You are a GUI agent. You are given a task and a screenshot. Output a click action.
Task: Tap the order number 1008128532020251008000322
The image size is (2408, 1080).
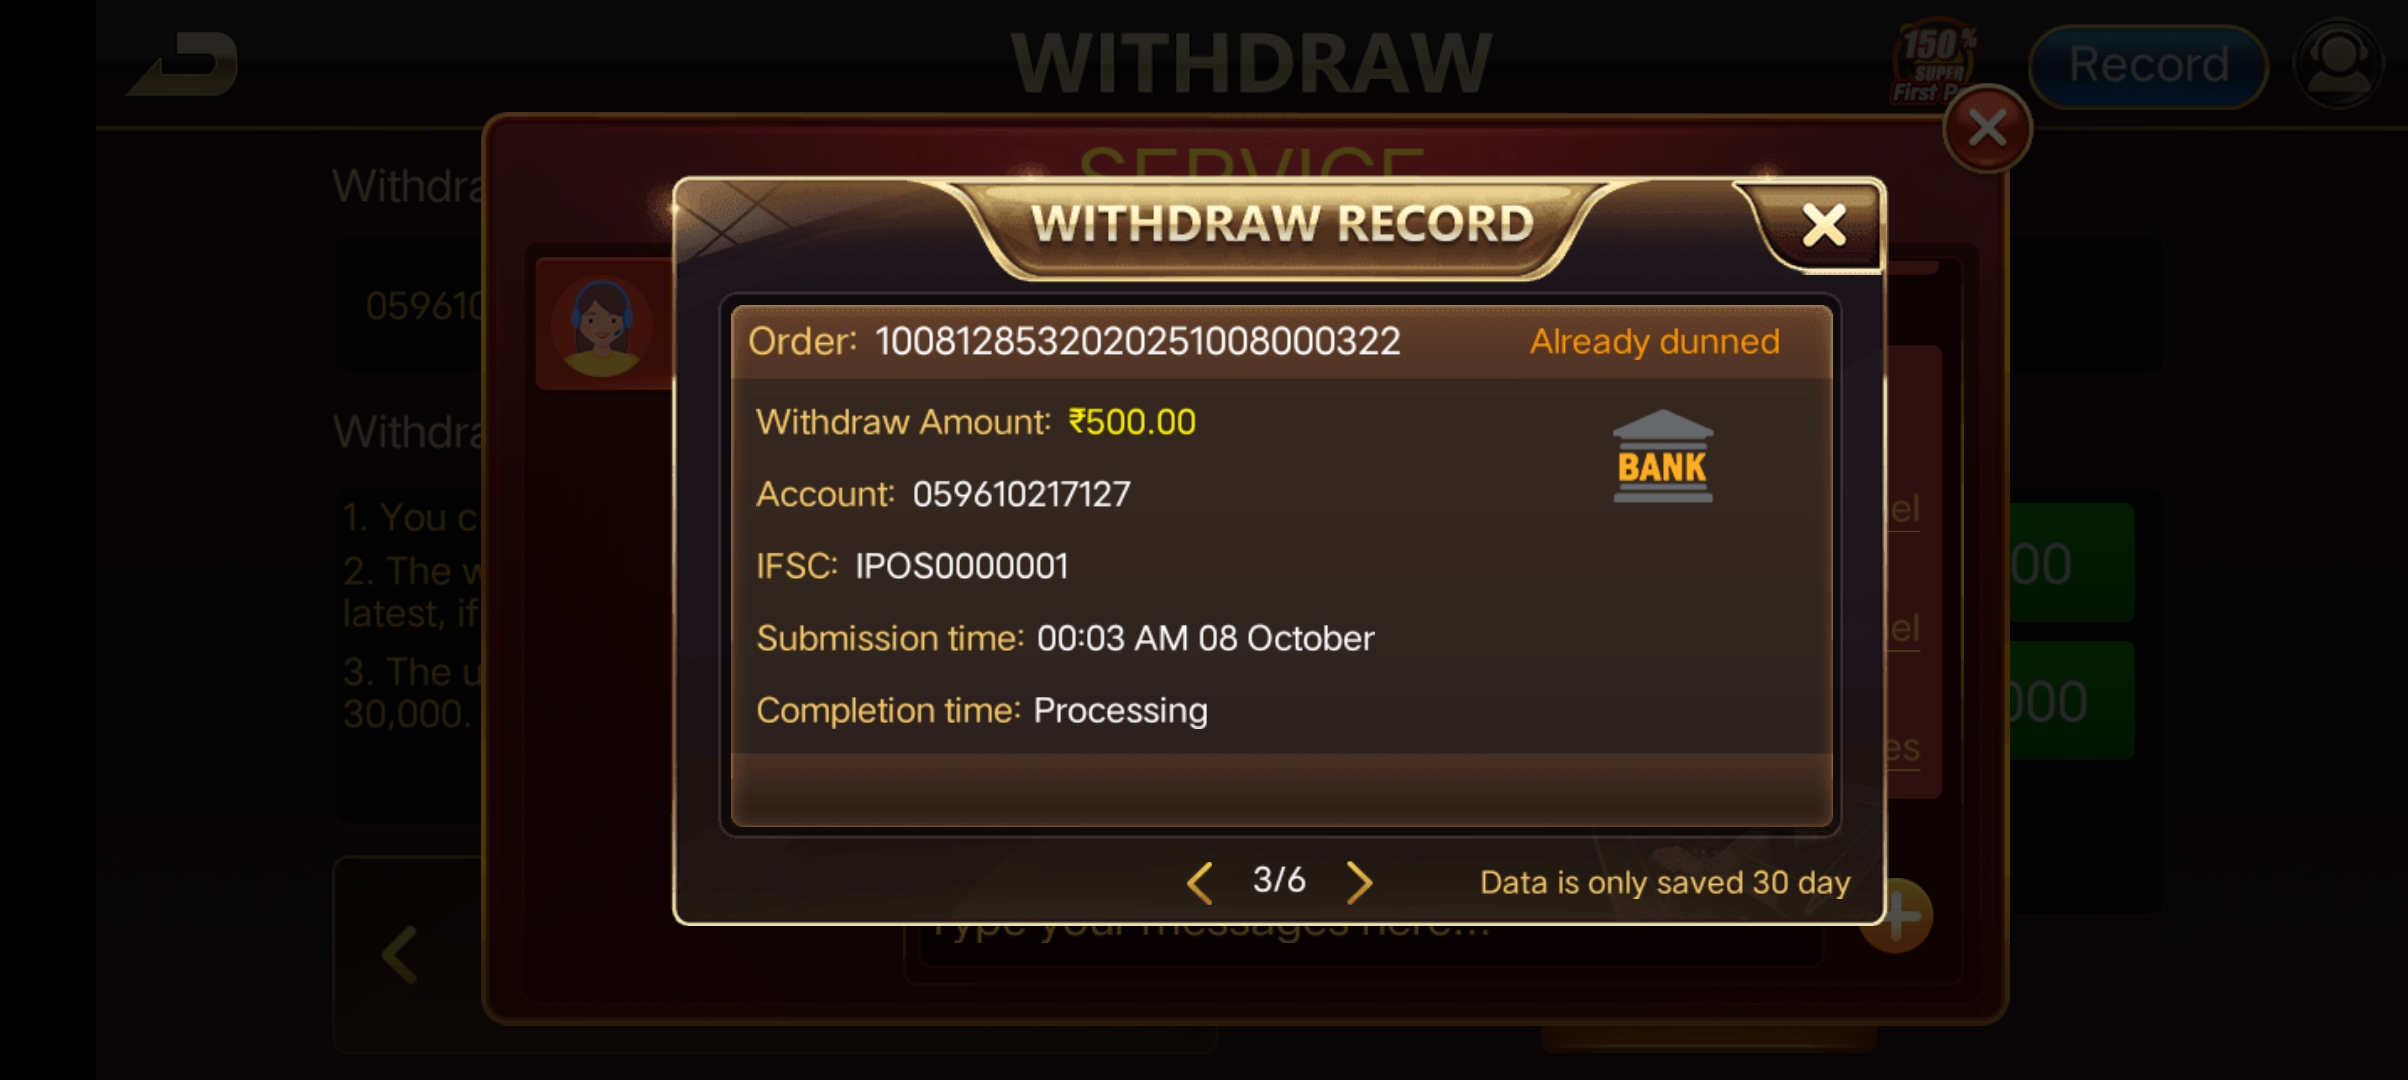coord(1137,342)
